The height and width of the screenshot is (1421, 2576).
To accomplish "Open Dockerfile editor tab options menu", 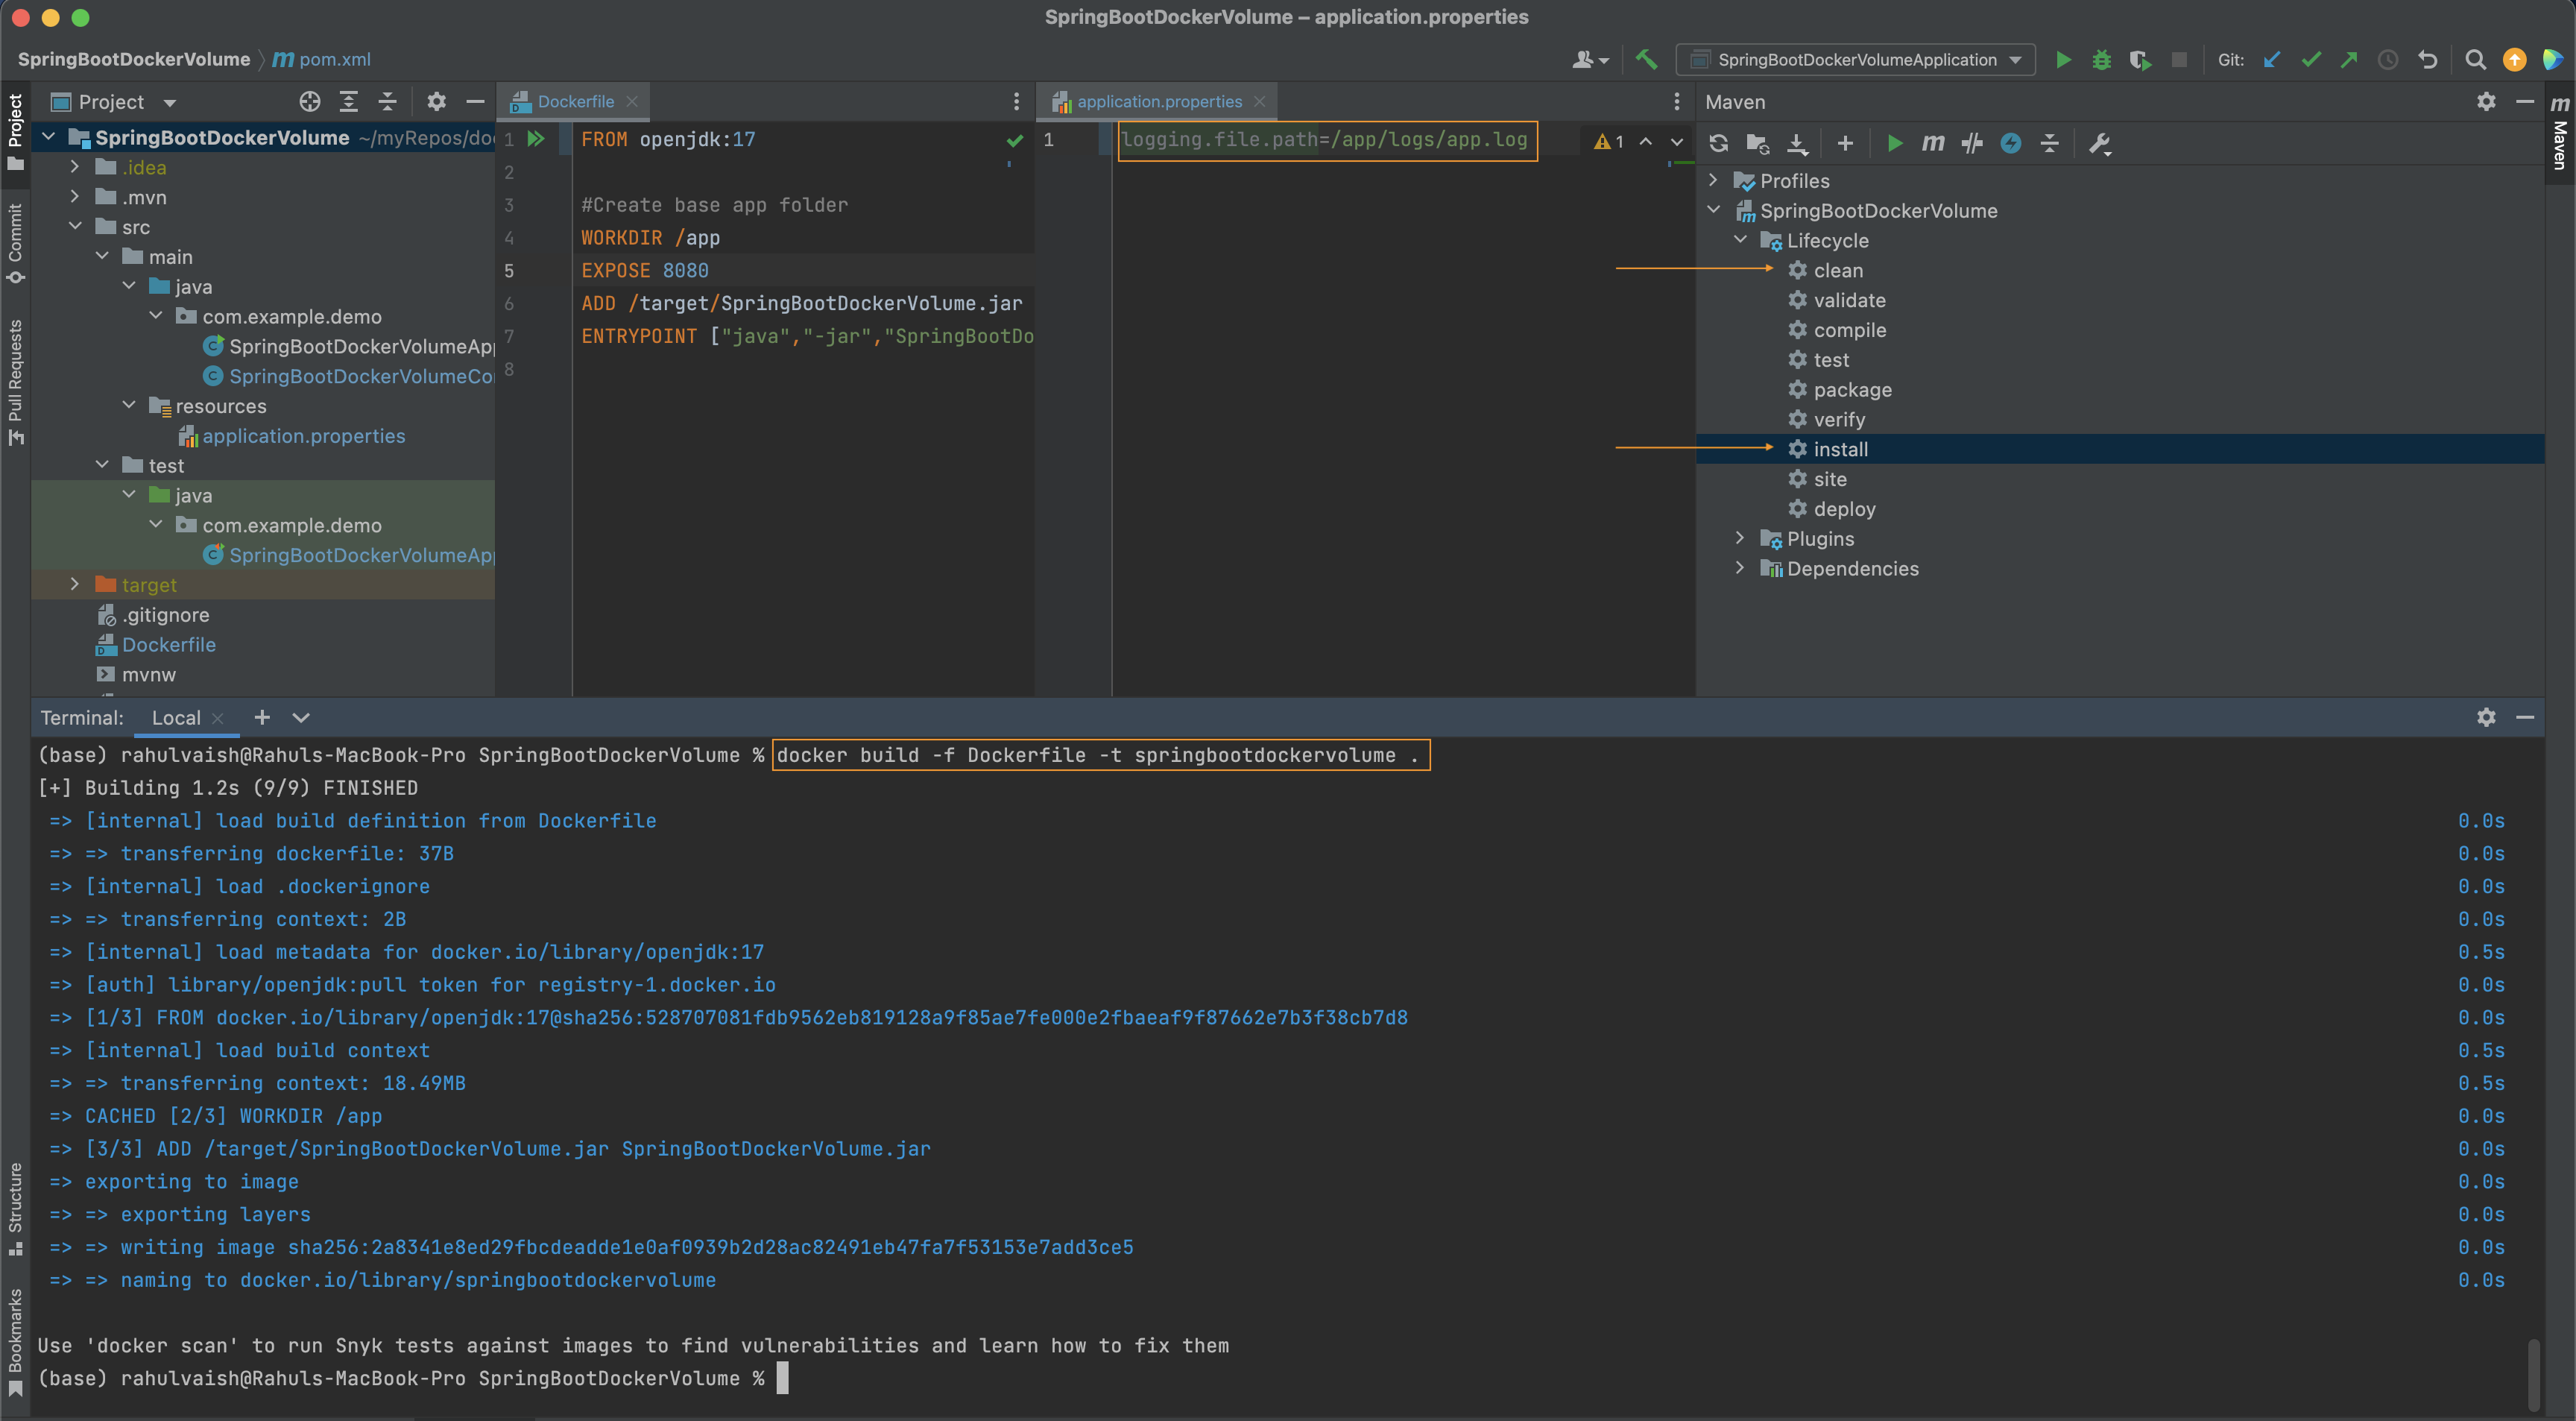I will point(1016,102).
